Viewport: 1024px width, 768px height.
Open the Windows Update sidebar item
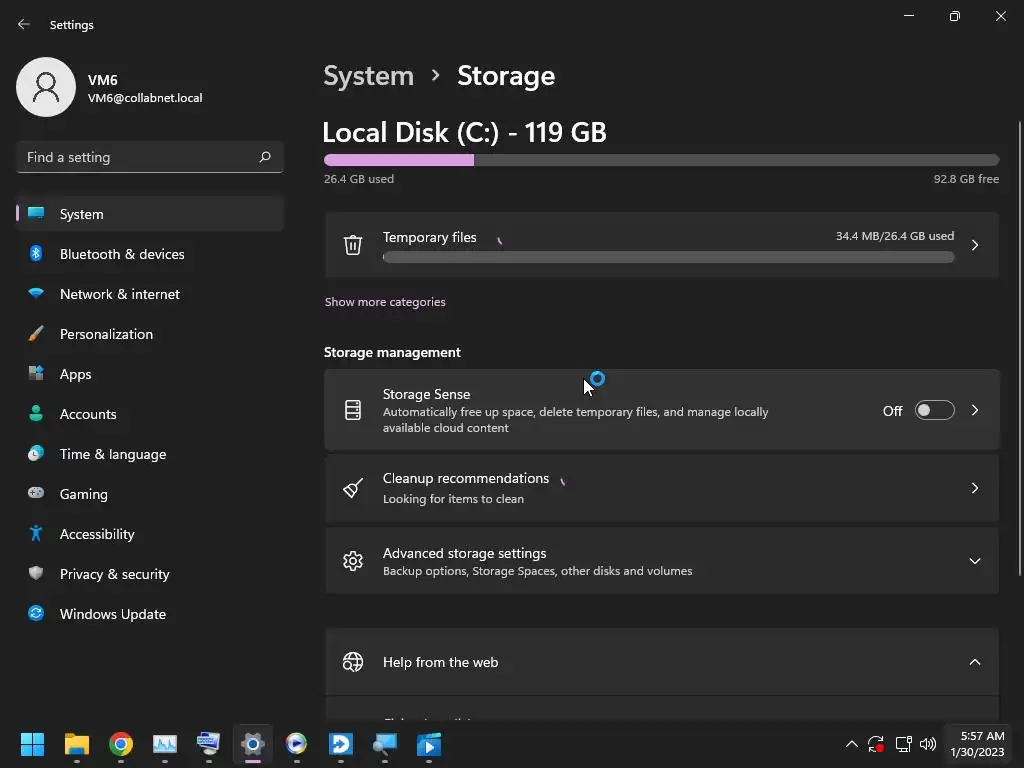pos(112,614)
